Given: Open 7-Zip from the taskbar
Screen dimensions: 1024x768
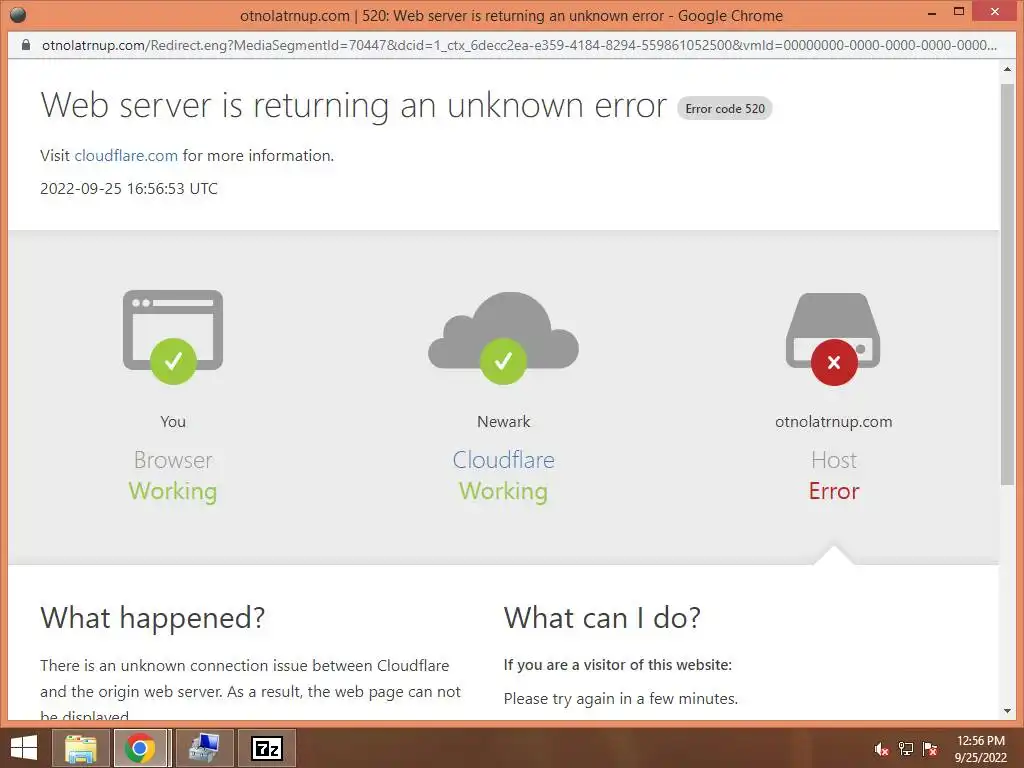Looking at the screenshot, I should tap(266, 748).
